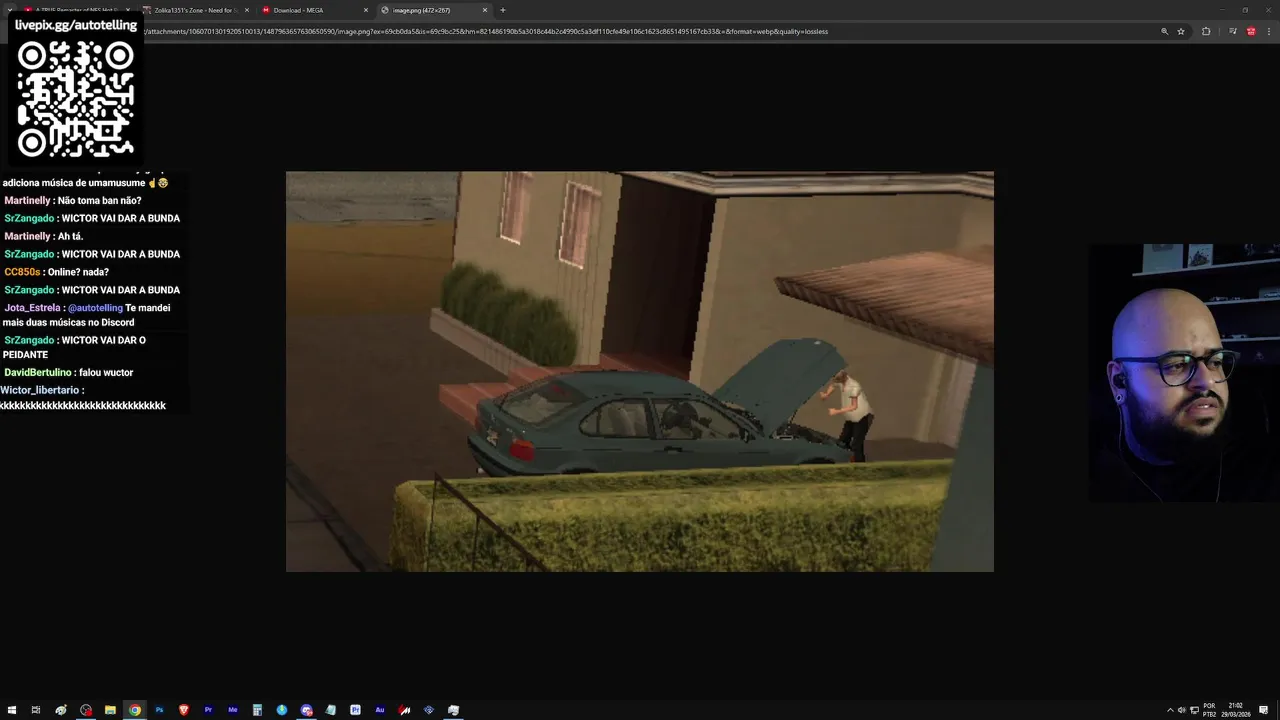Open a new Chrome tab
The image size is (1280, 720).
pos(502,10)
